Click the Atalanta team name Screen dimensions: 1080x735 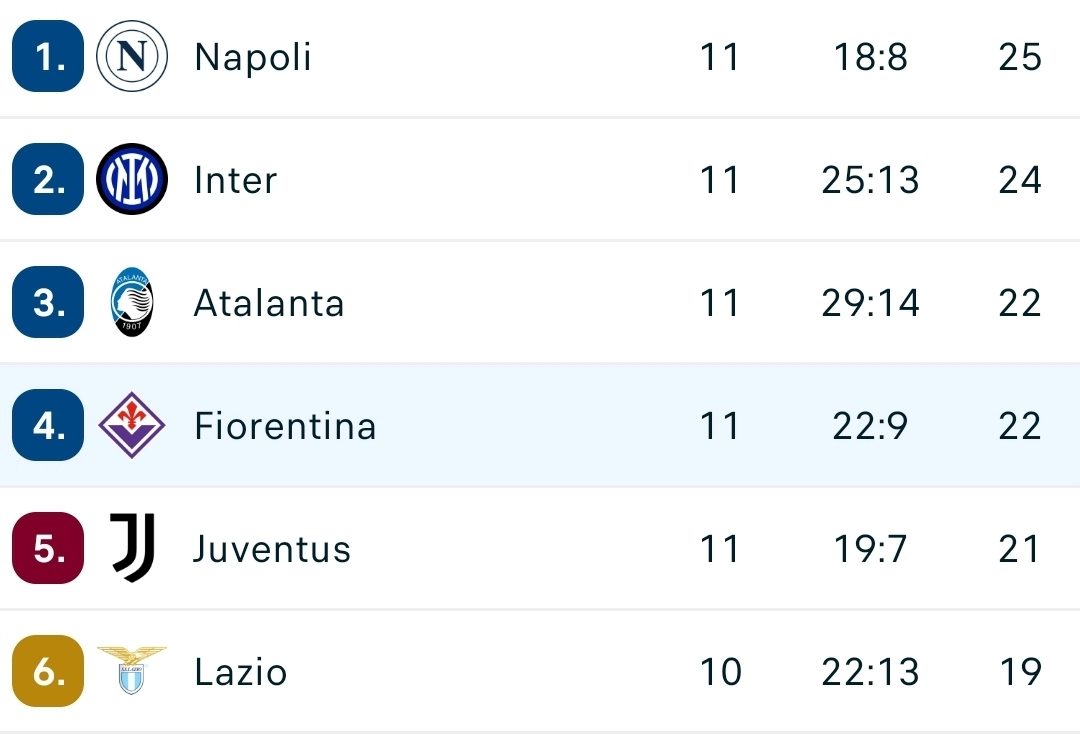[x=268, y=303]
